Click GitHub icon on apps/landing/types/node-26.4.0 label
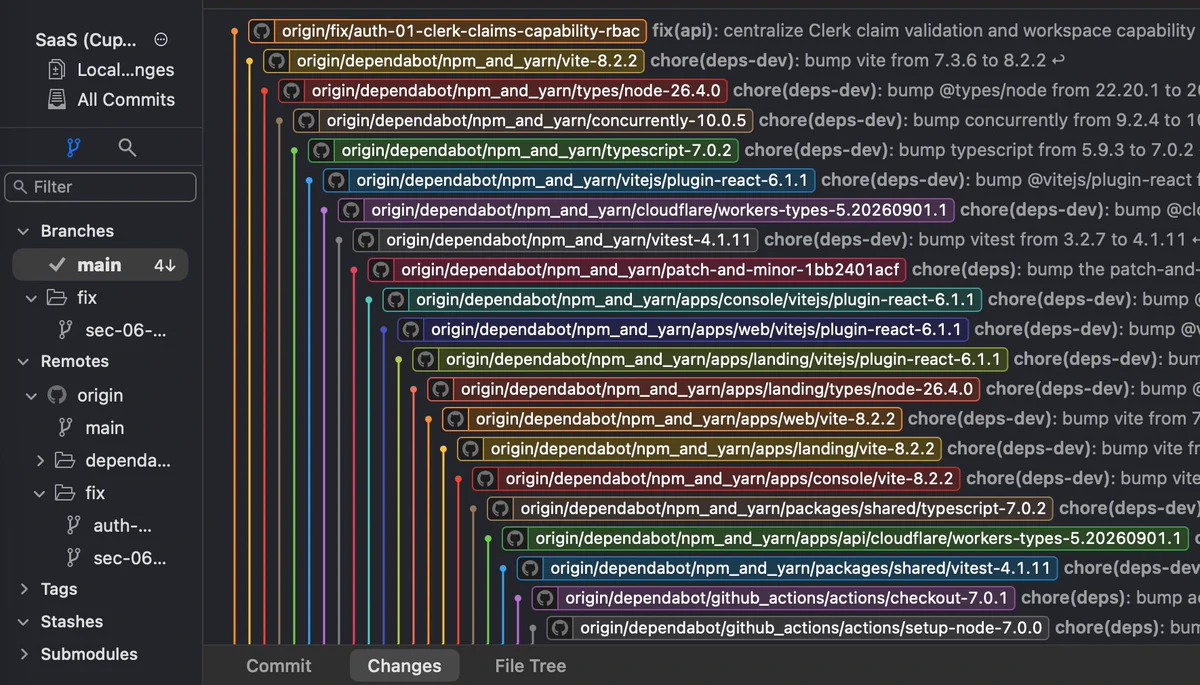The width and height of the screenshot is (1200, 685). click(x=442, y=389)
